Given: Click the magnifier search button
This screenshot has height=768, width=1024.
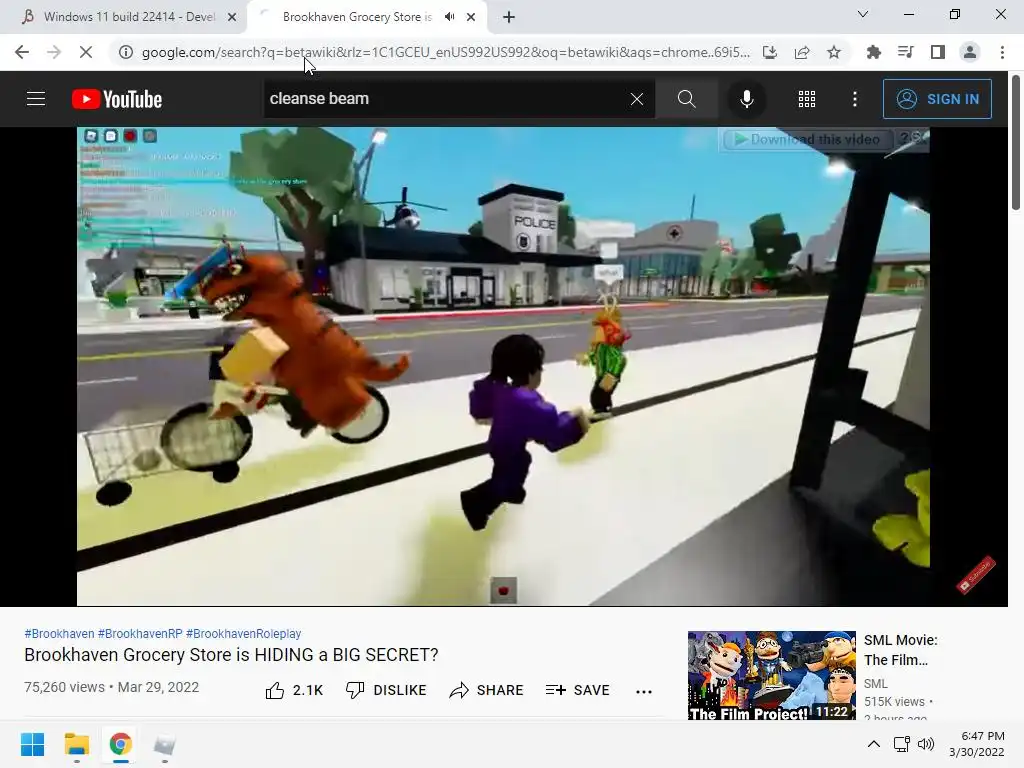Looking at the screenshot, I should click(686, 99).
